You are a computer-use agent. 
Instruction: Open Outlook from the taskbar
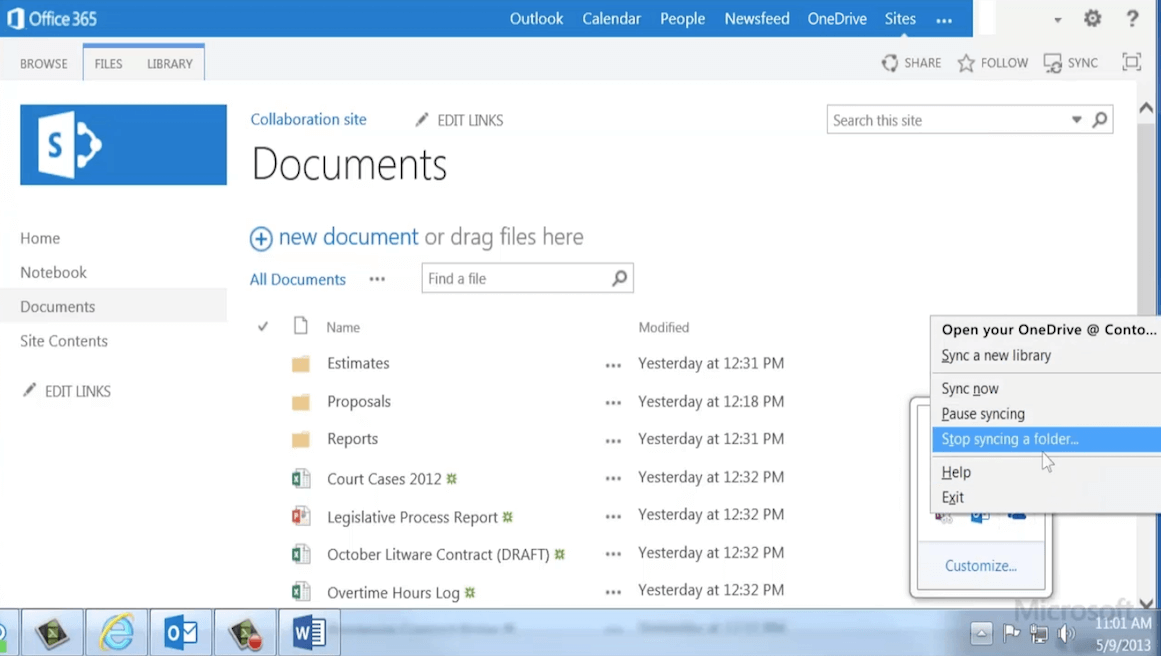(x=181, y=633)
